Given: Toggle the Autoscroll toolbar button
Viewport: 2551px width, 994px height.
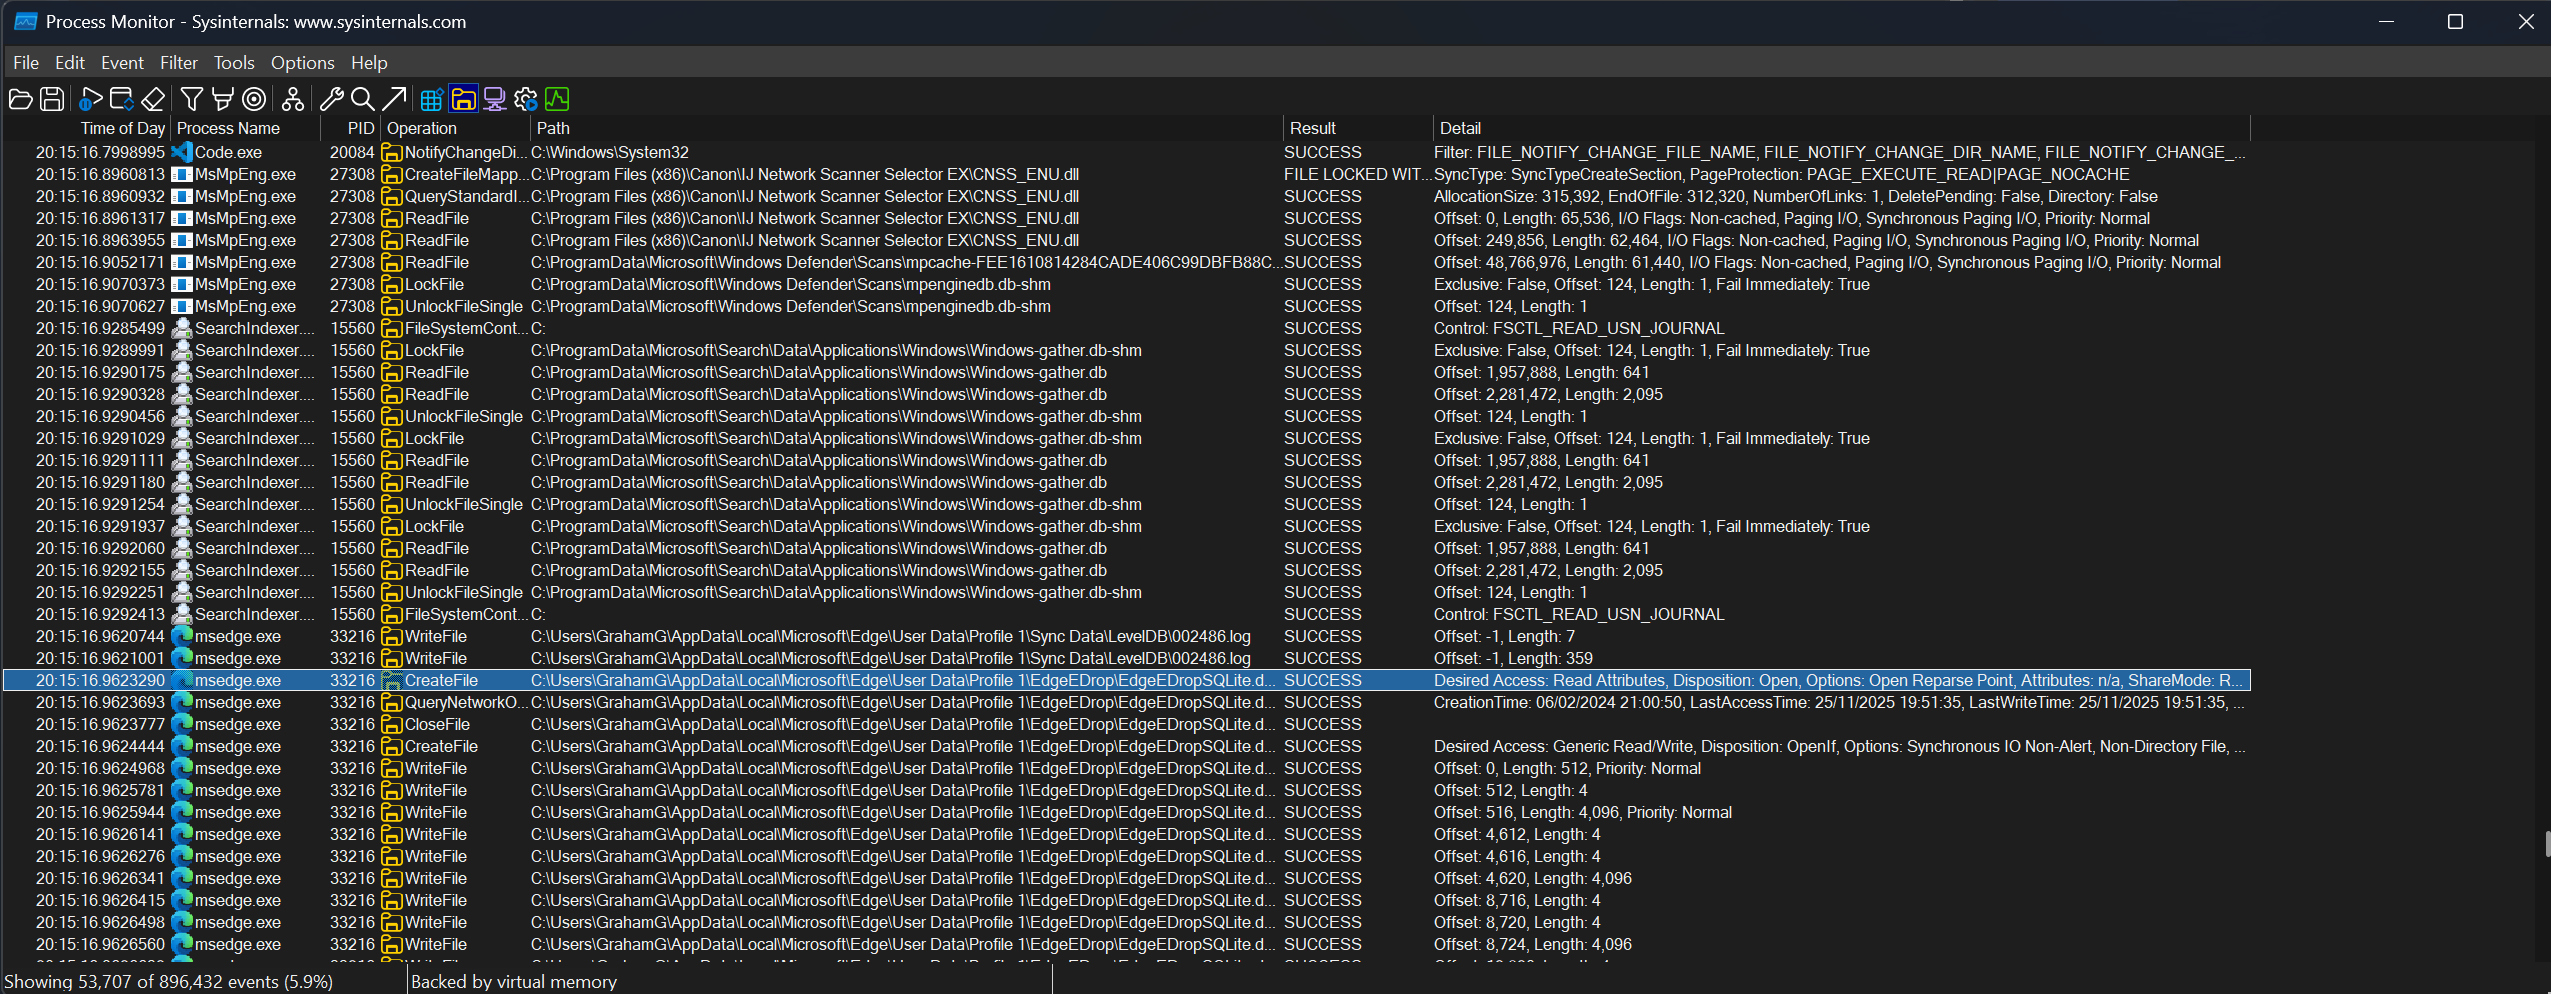Looking at the screenshot, I should tap(122, 99).
